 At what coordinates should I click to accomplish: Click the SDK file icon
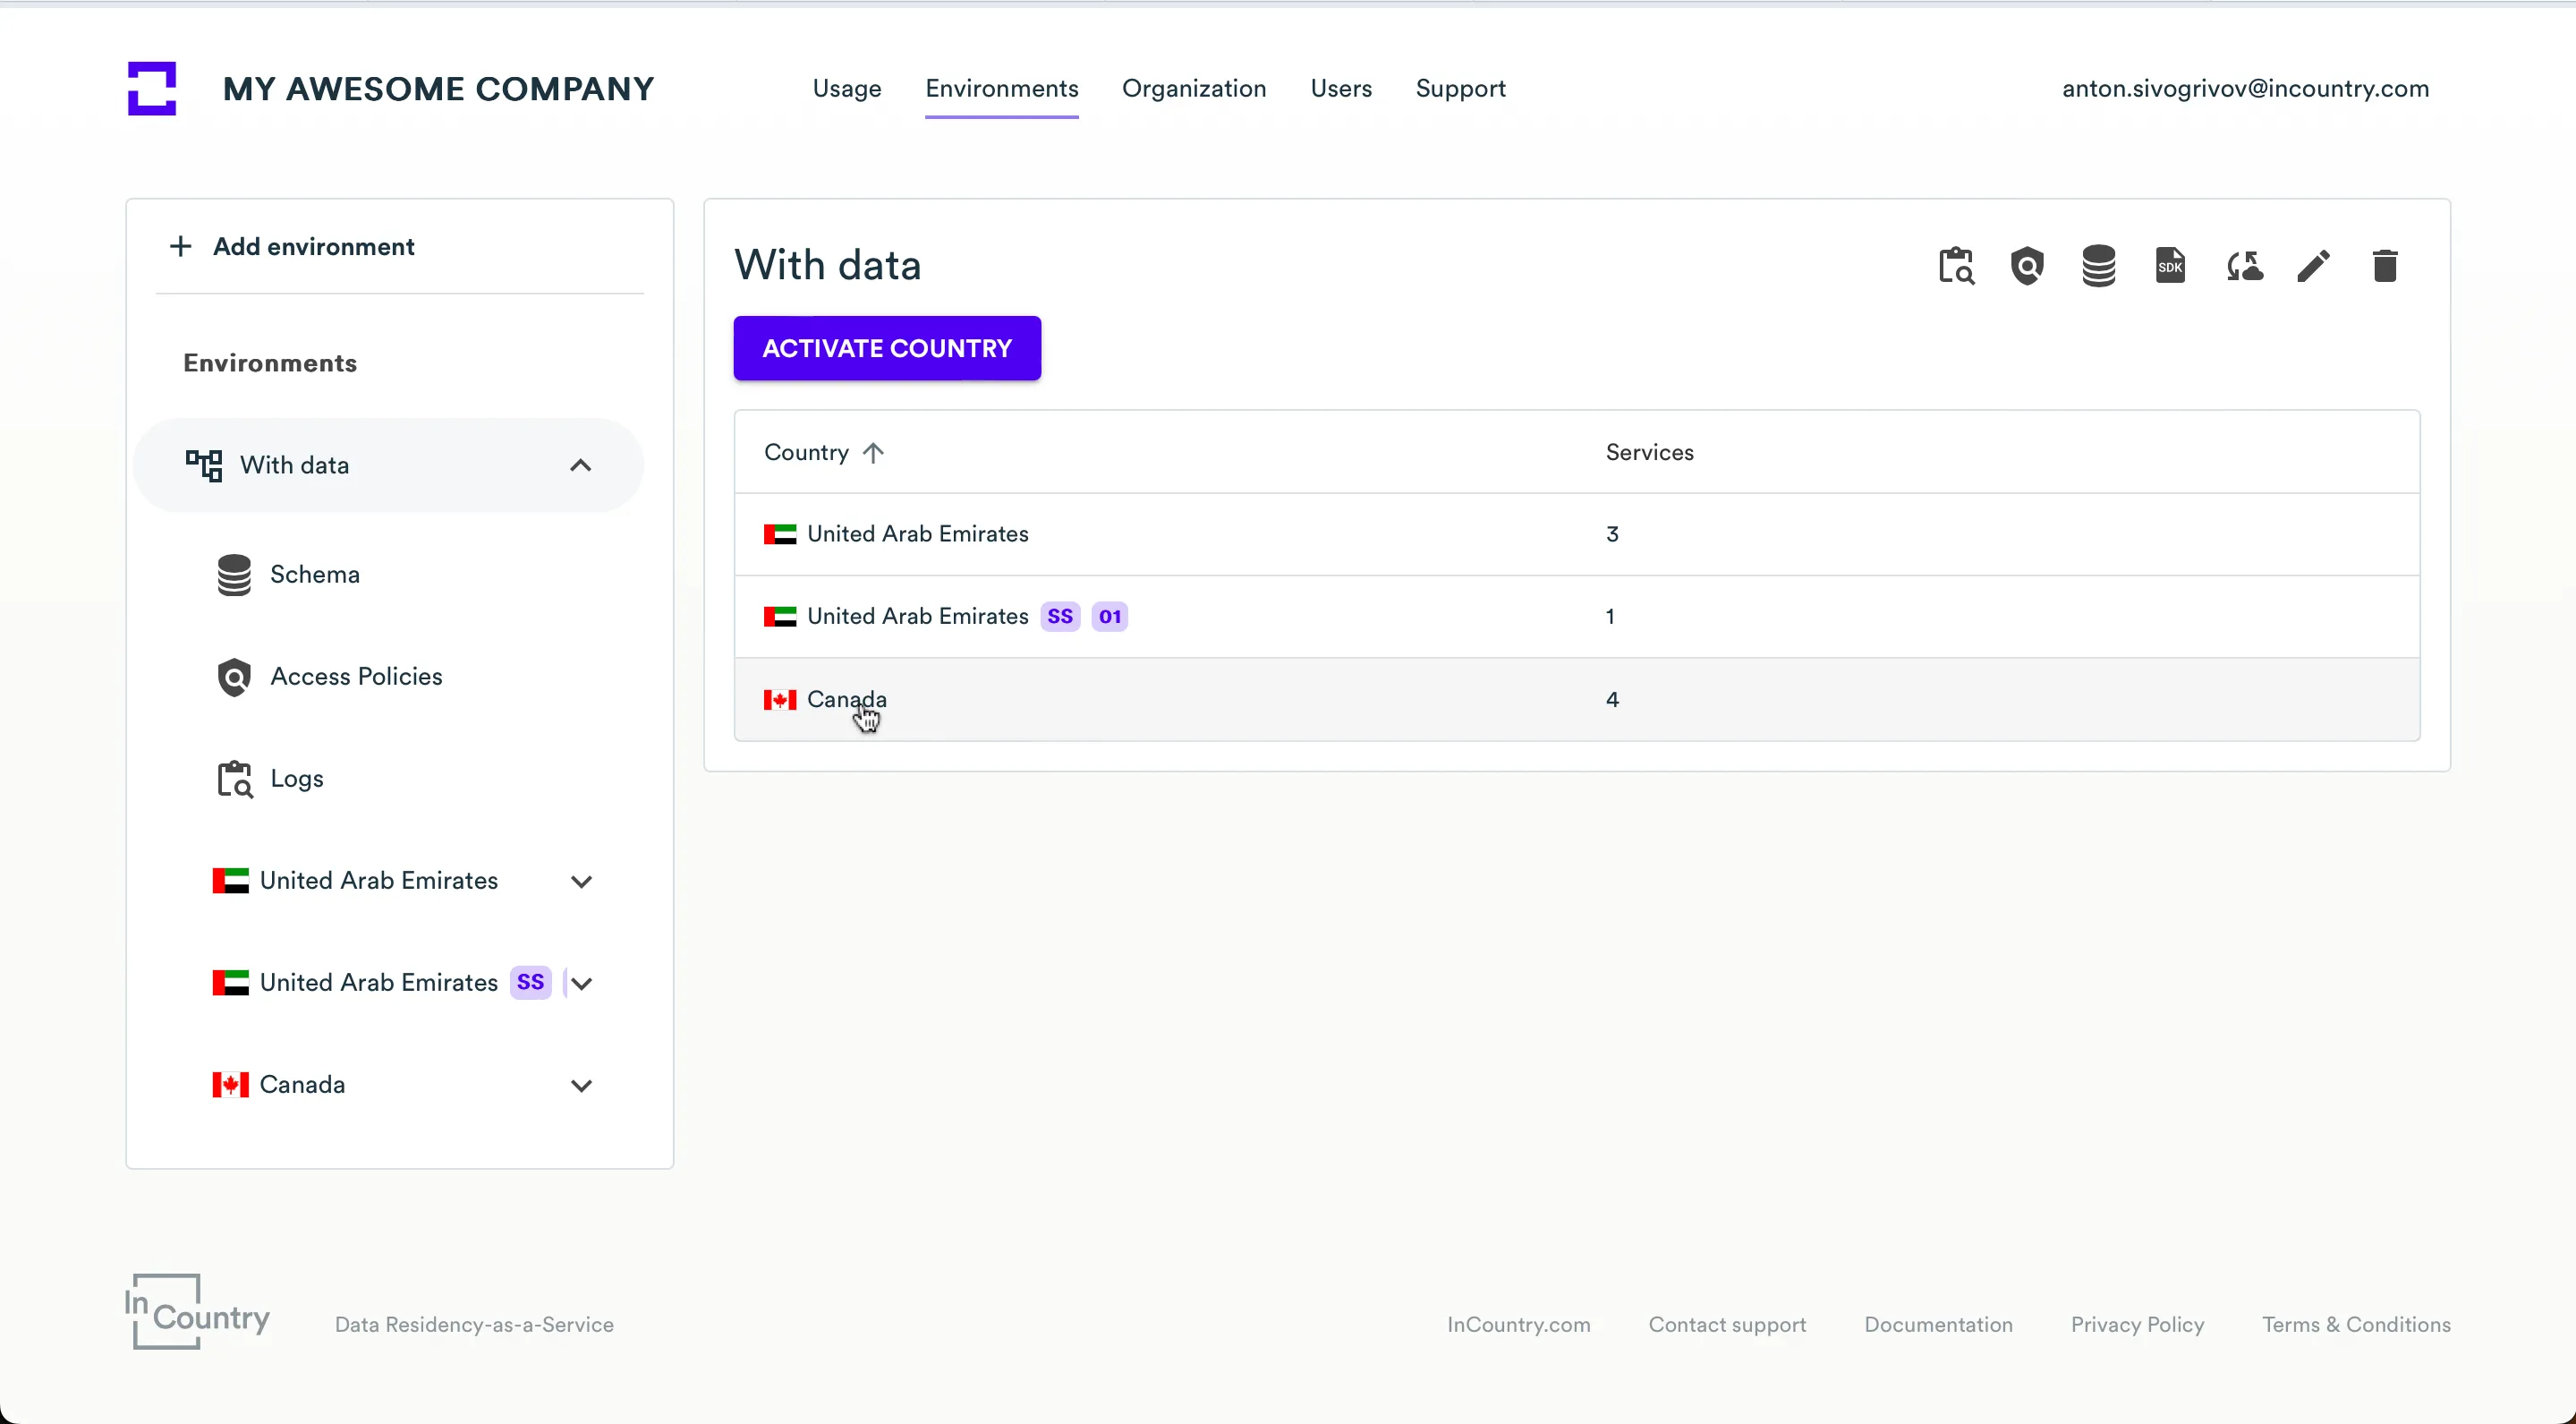pos(2170,267)
